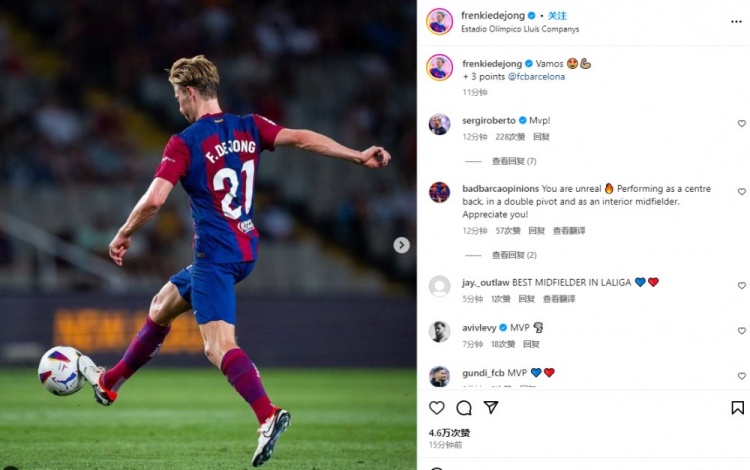Share post via paper plane icon
Viewport: 750px width, 470px height.
click(x=491, y=407)
